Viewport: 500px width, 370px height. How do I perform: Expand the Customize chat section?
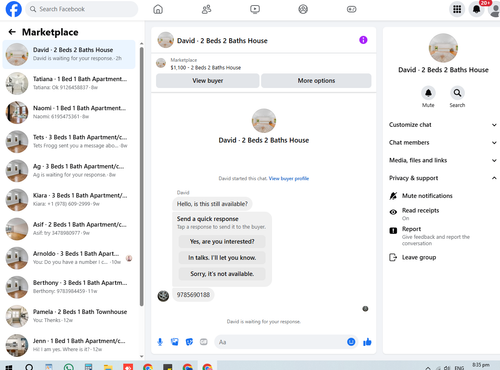pos(442,125)
